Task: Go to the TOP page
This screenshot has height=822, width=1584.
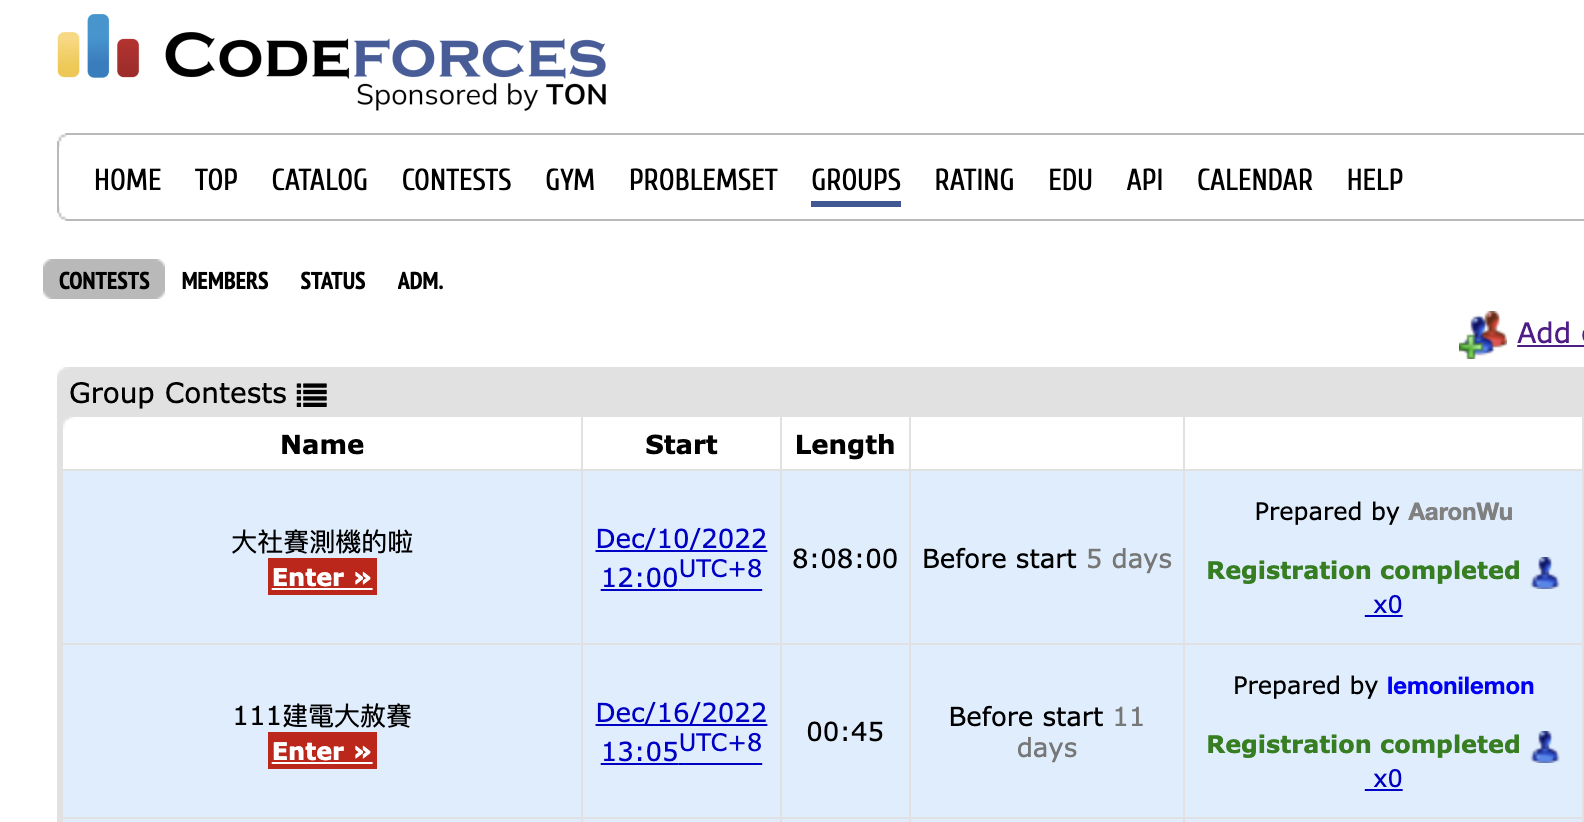Action: 216,180
